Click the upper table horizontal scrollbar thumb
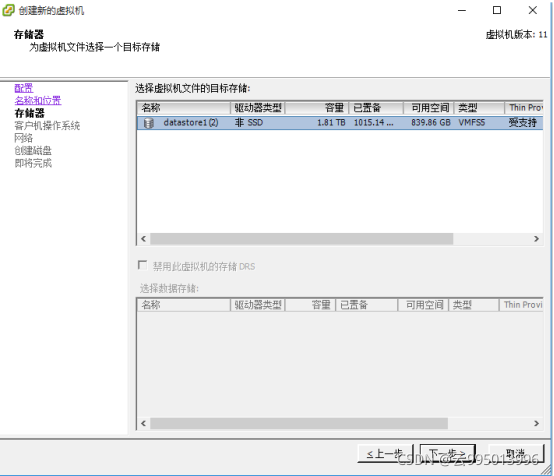 301,239
